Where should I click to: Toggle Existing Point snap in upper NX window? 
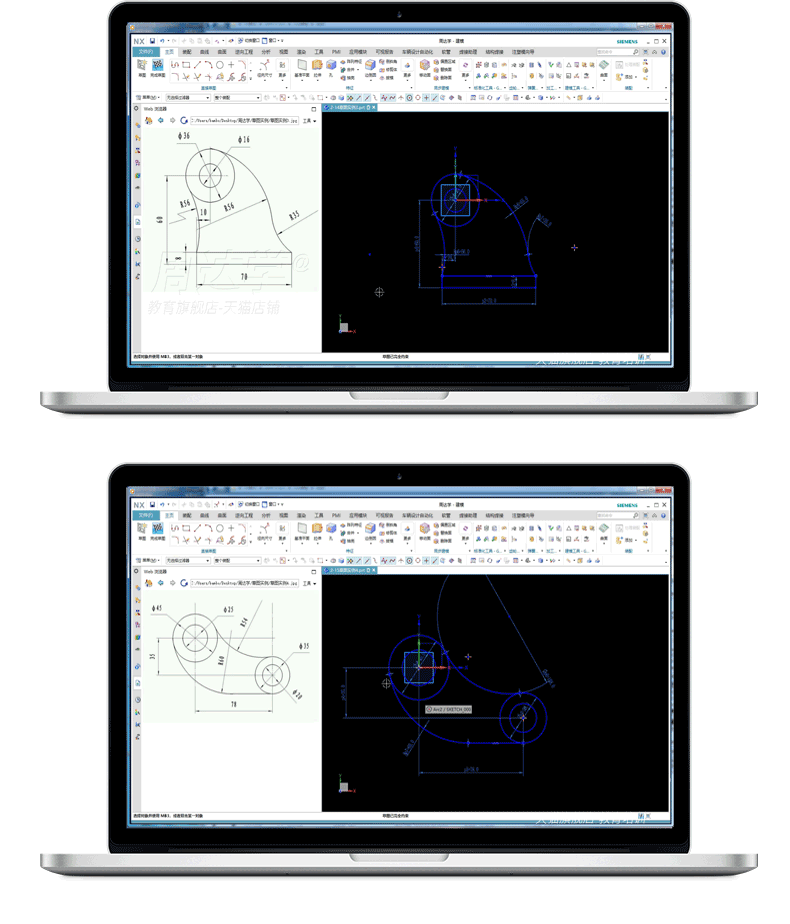[x=427, y=98]
